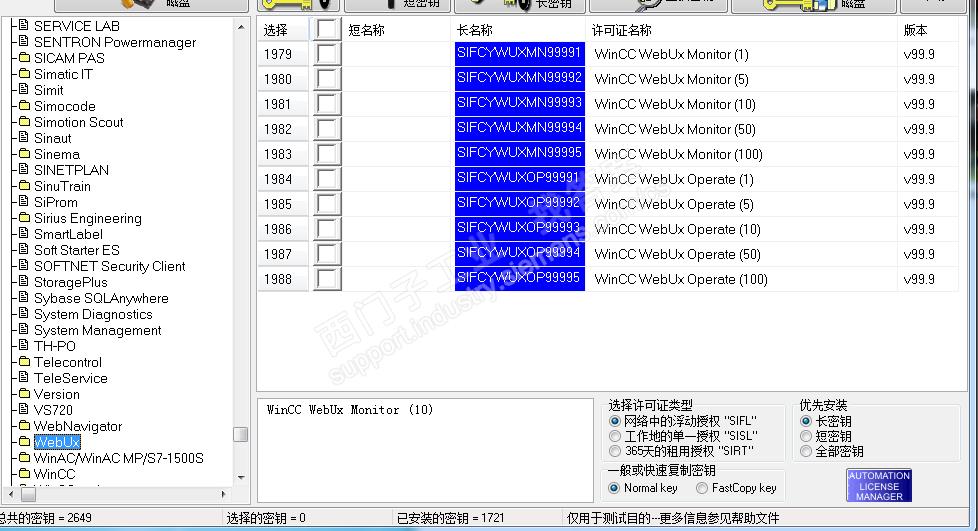
Task: Select TeleService in the product tree
Action: coord(70,378)
